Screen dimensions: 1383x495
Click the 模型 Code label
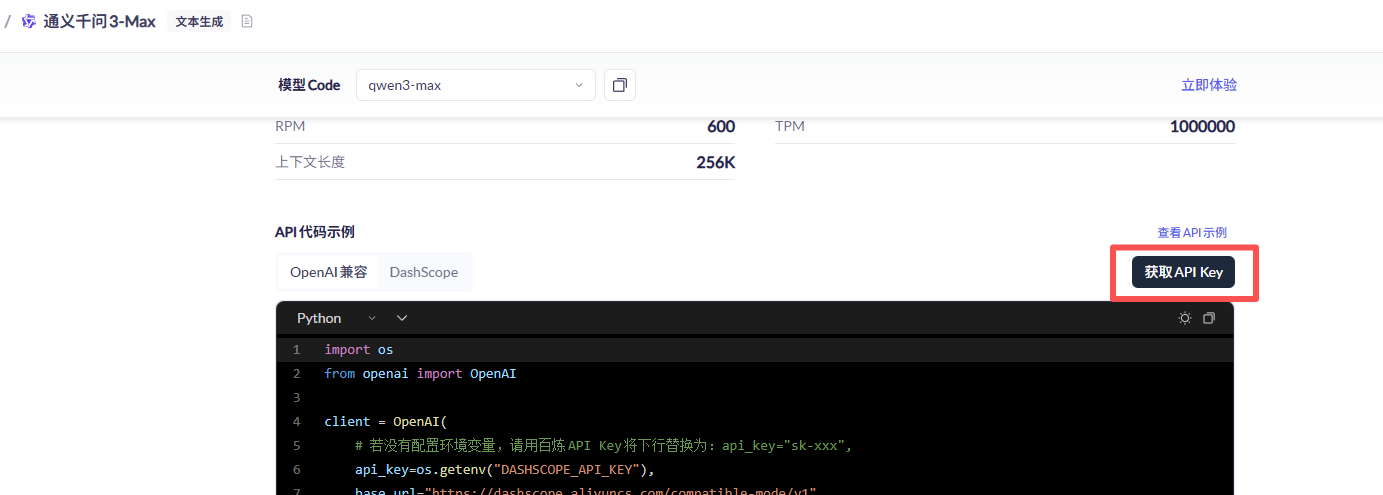tap(309, 85)
